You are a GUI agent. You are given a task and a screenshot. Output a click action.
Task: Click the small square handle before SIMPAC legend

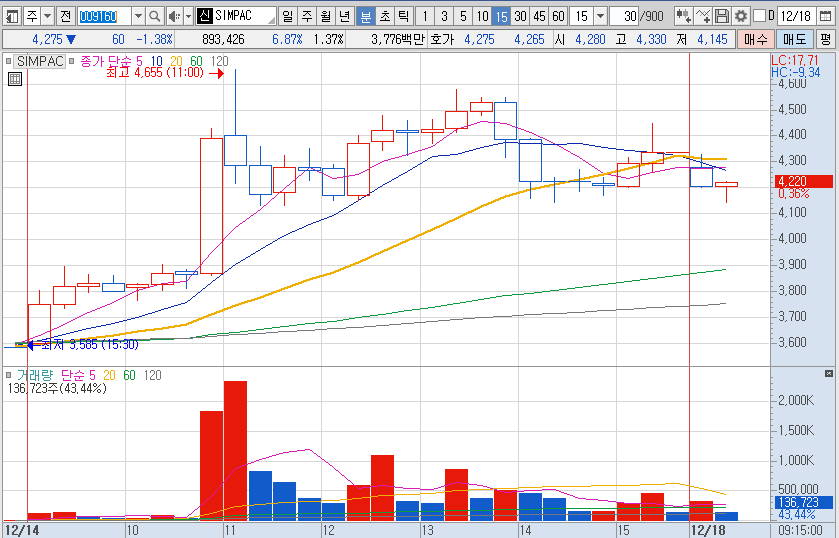8,61
